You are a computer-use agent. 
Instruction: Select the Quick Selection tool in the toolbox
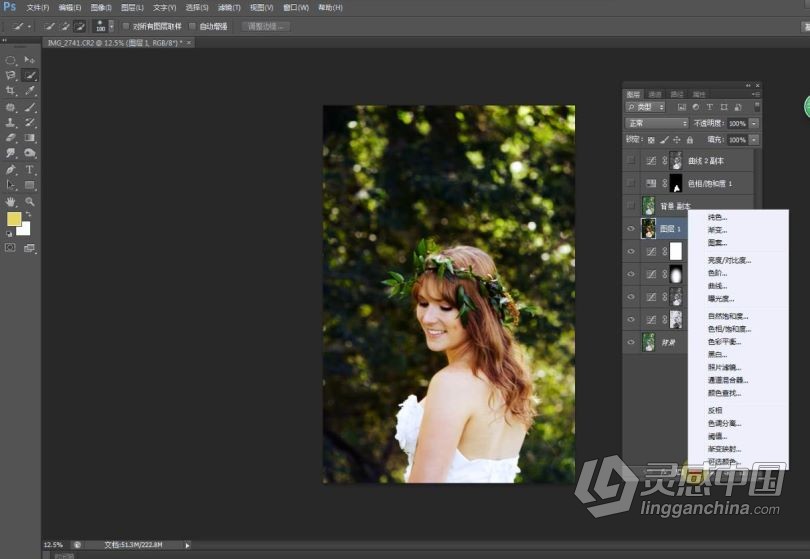[x=30, y=75]
